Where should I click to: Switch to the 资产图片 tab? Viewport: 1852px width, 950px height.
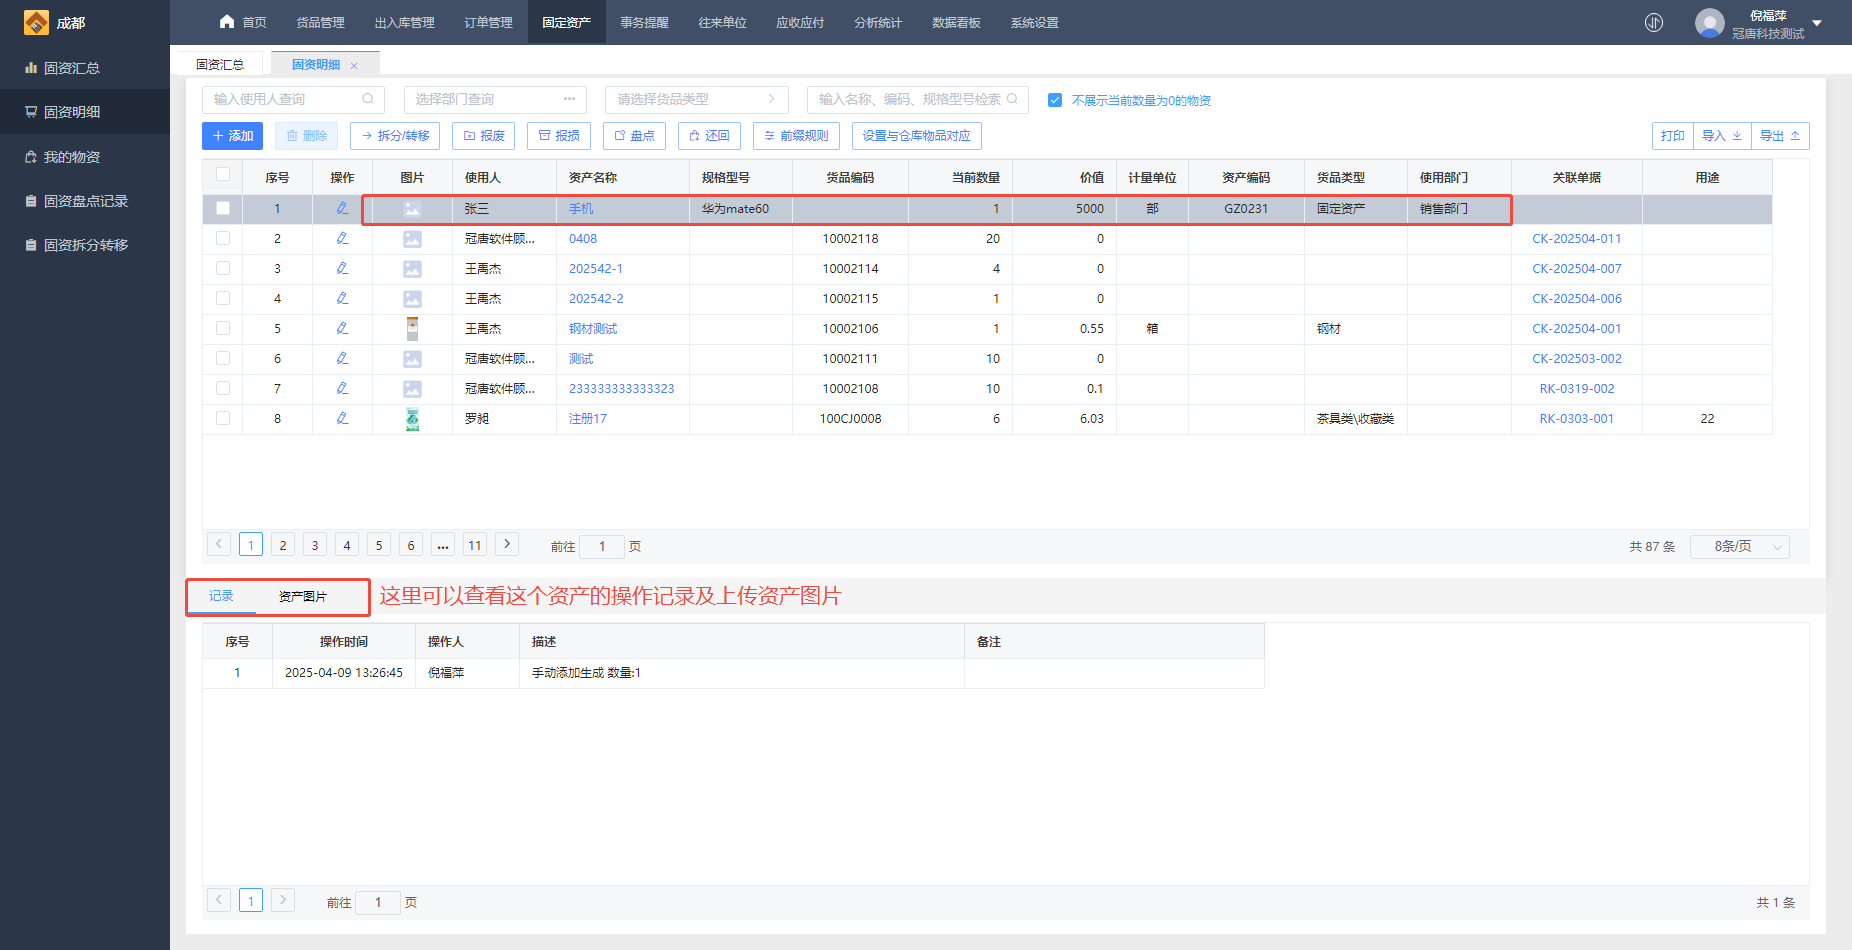tap(302, 596)
